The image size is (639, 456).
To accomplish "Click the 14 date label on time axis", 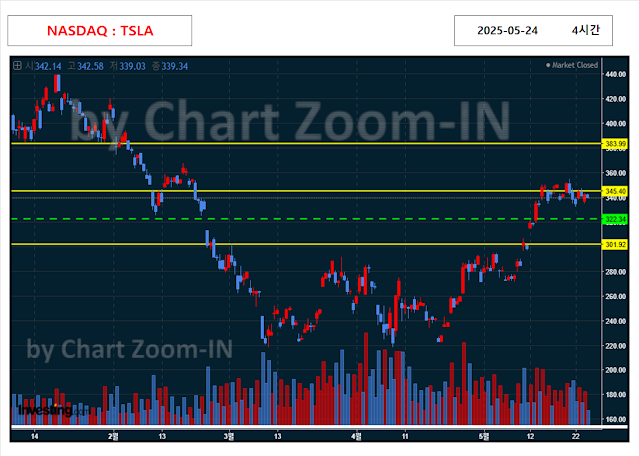I will 35,436.
